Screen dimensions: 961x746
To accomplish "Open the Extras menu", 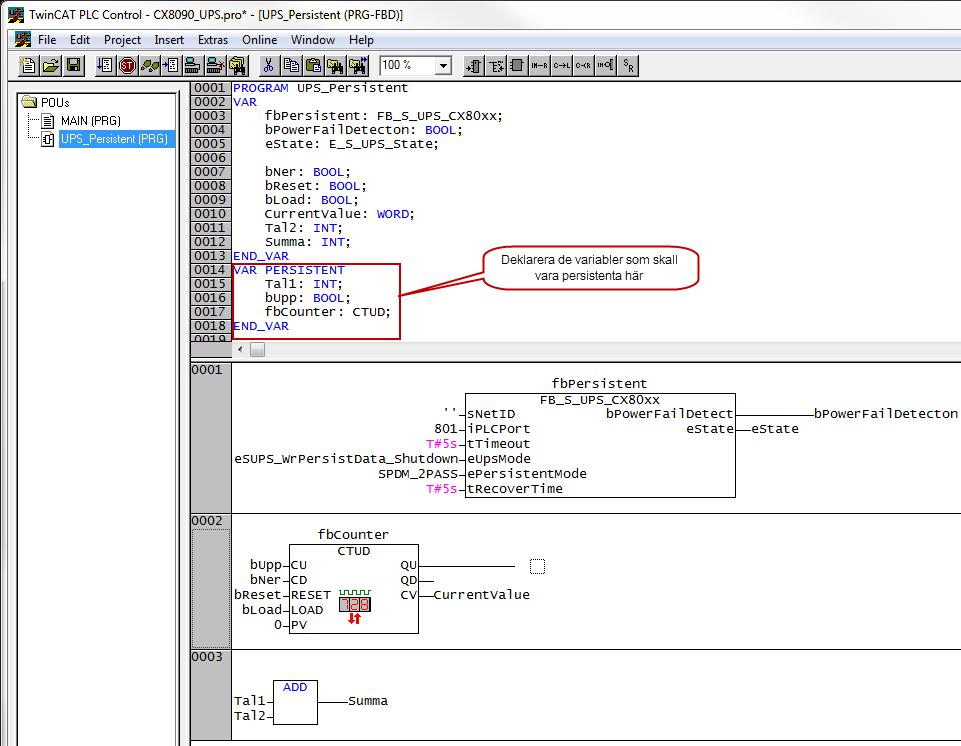I will point(213,40).
